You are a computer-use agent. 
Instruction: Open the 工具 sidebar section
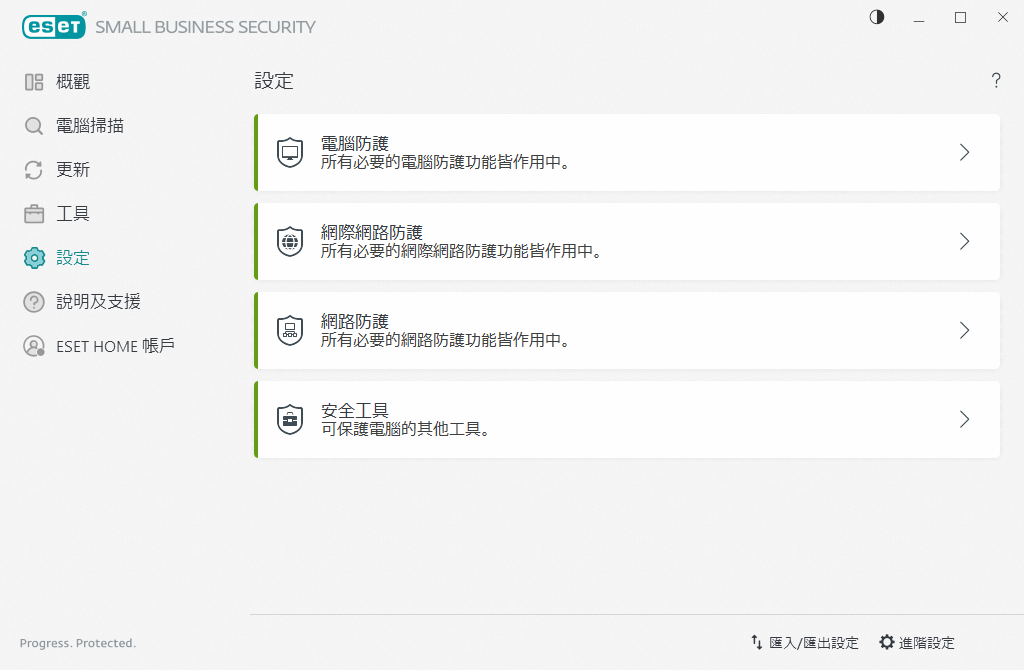pos(73,214)
